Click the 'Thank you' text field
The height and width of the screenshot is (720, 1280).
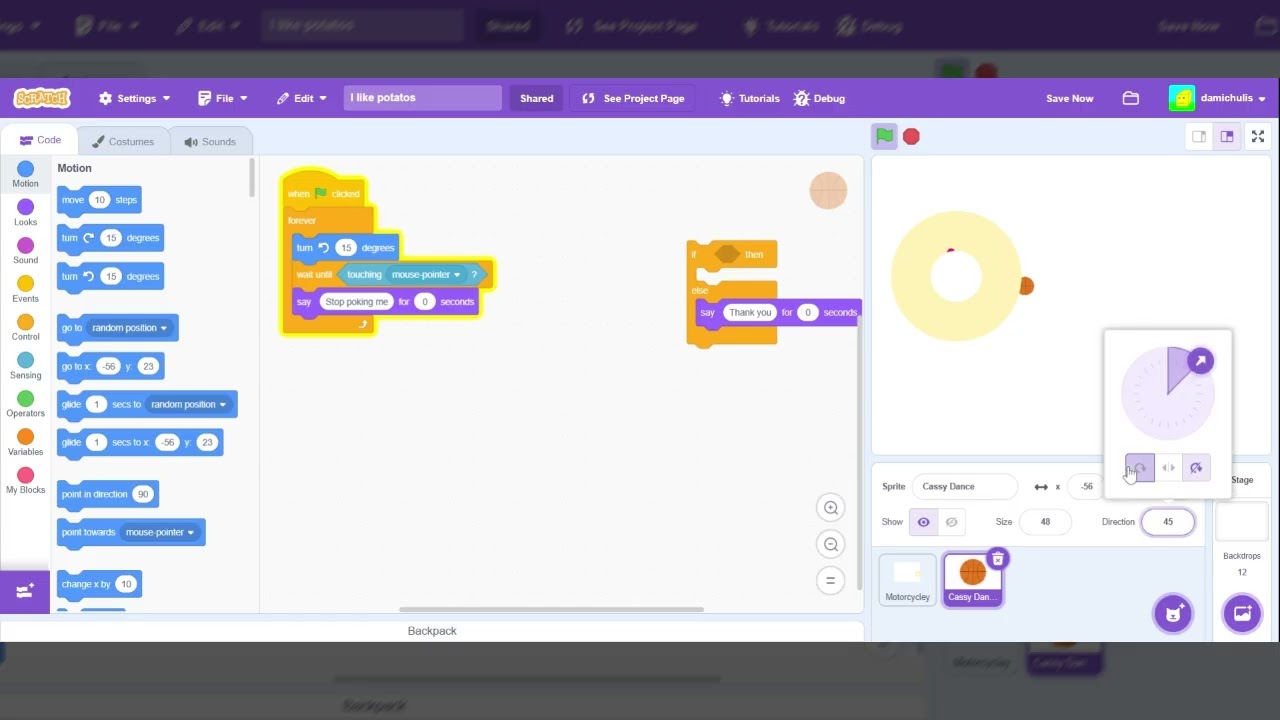pos(750,312)
